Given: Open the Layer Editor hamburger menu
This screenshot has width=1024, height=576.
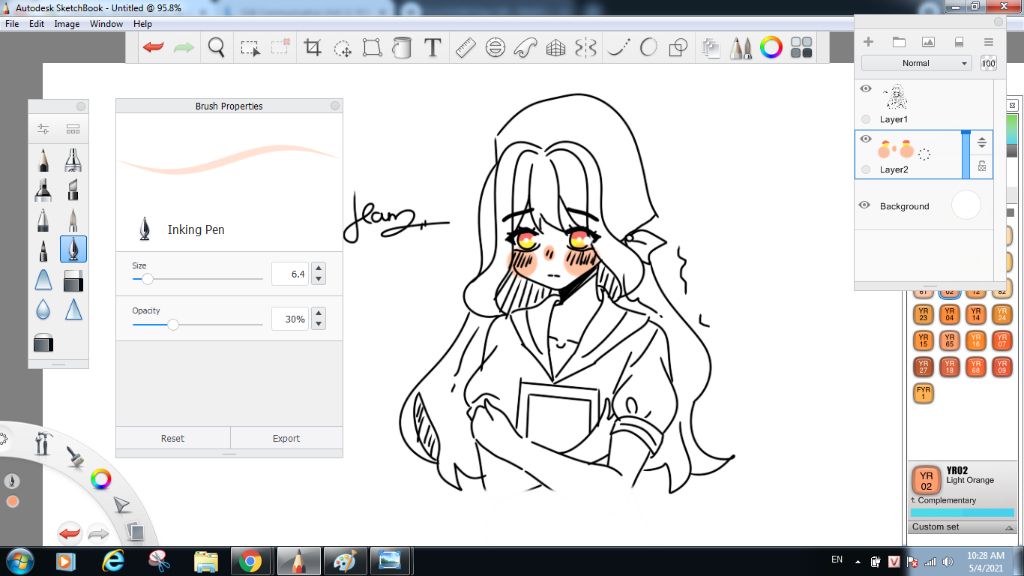Looking at the screenshot, I should [989, 42].
